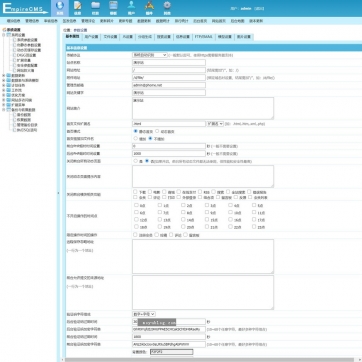Tick the 下载 module checkbox
The image size is (362, 362).
coord(135,192)
